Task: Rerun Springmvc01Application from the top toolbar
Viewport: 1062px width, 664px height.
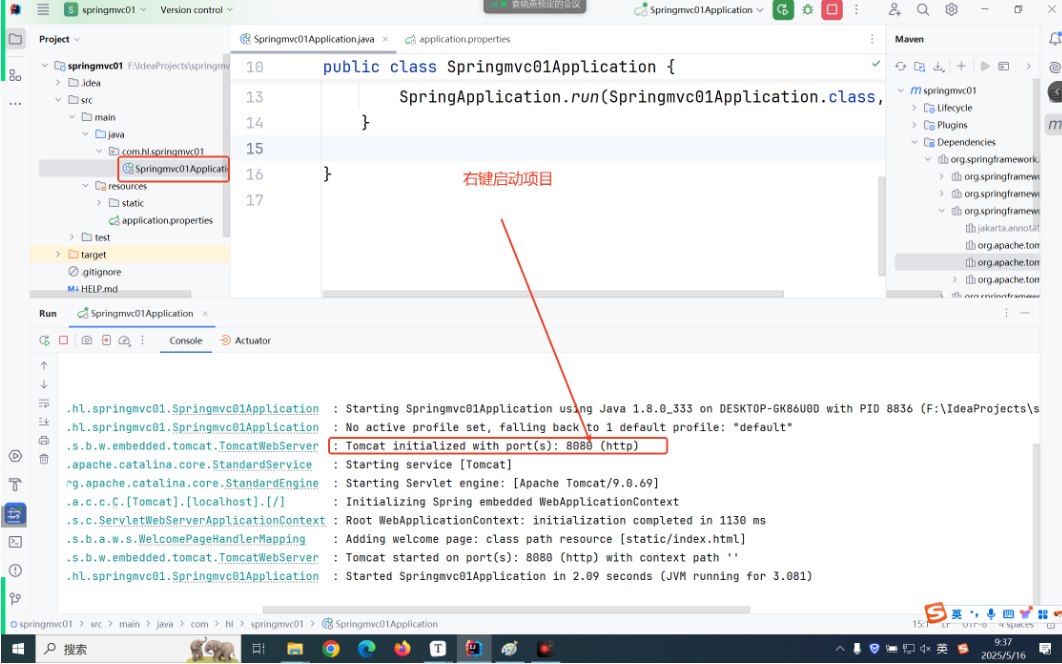Action: click(783, 9)
